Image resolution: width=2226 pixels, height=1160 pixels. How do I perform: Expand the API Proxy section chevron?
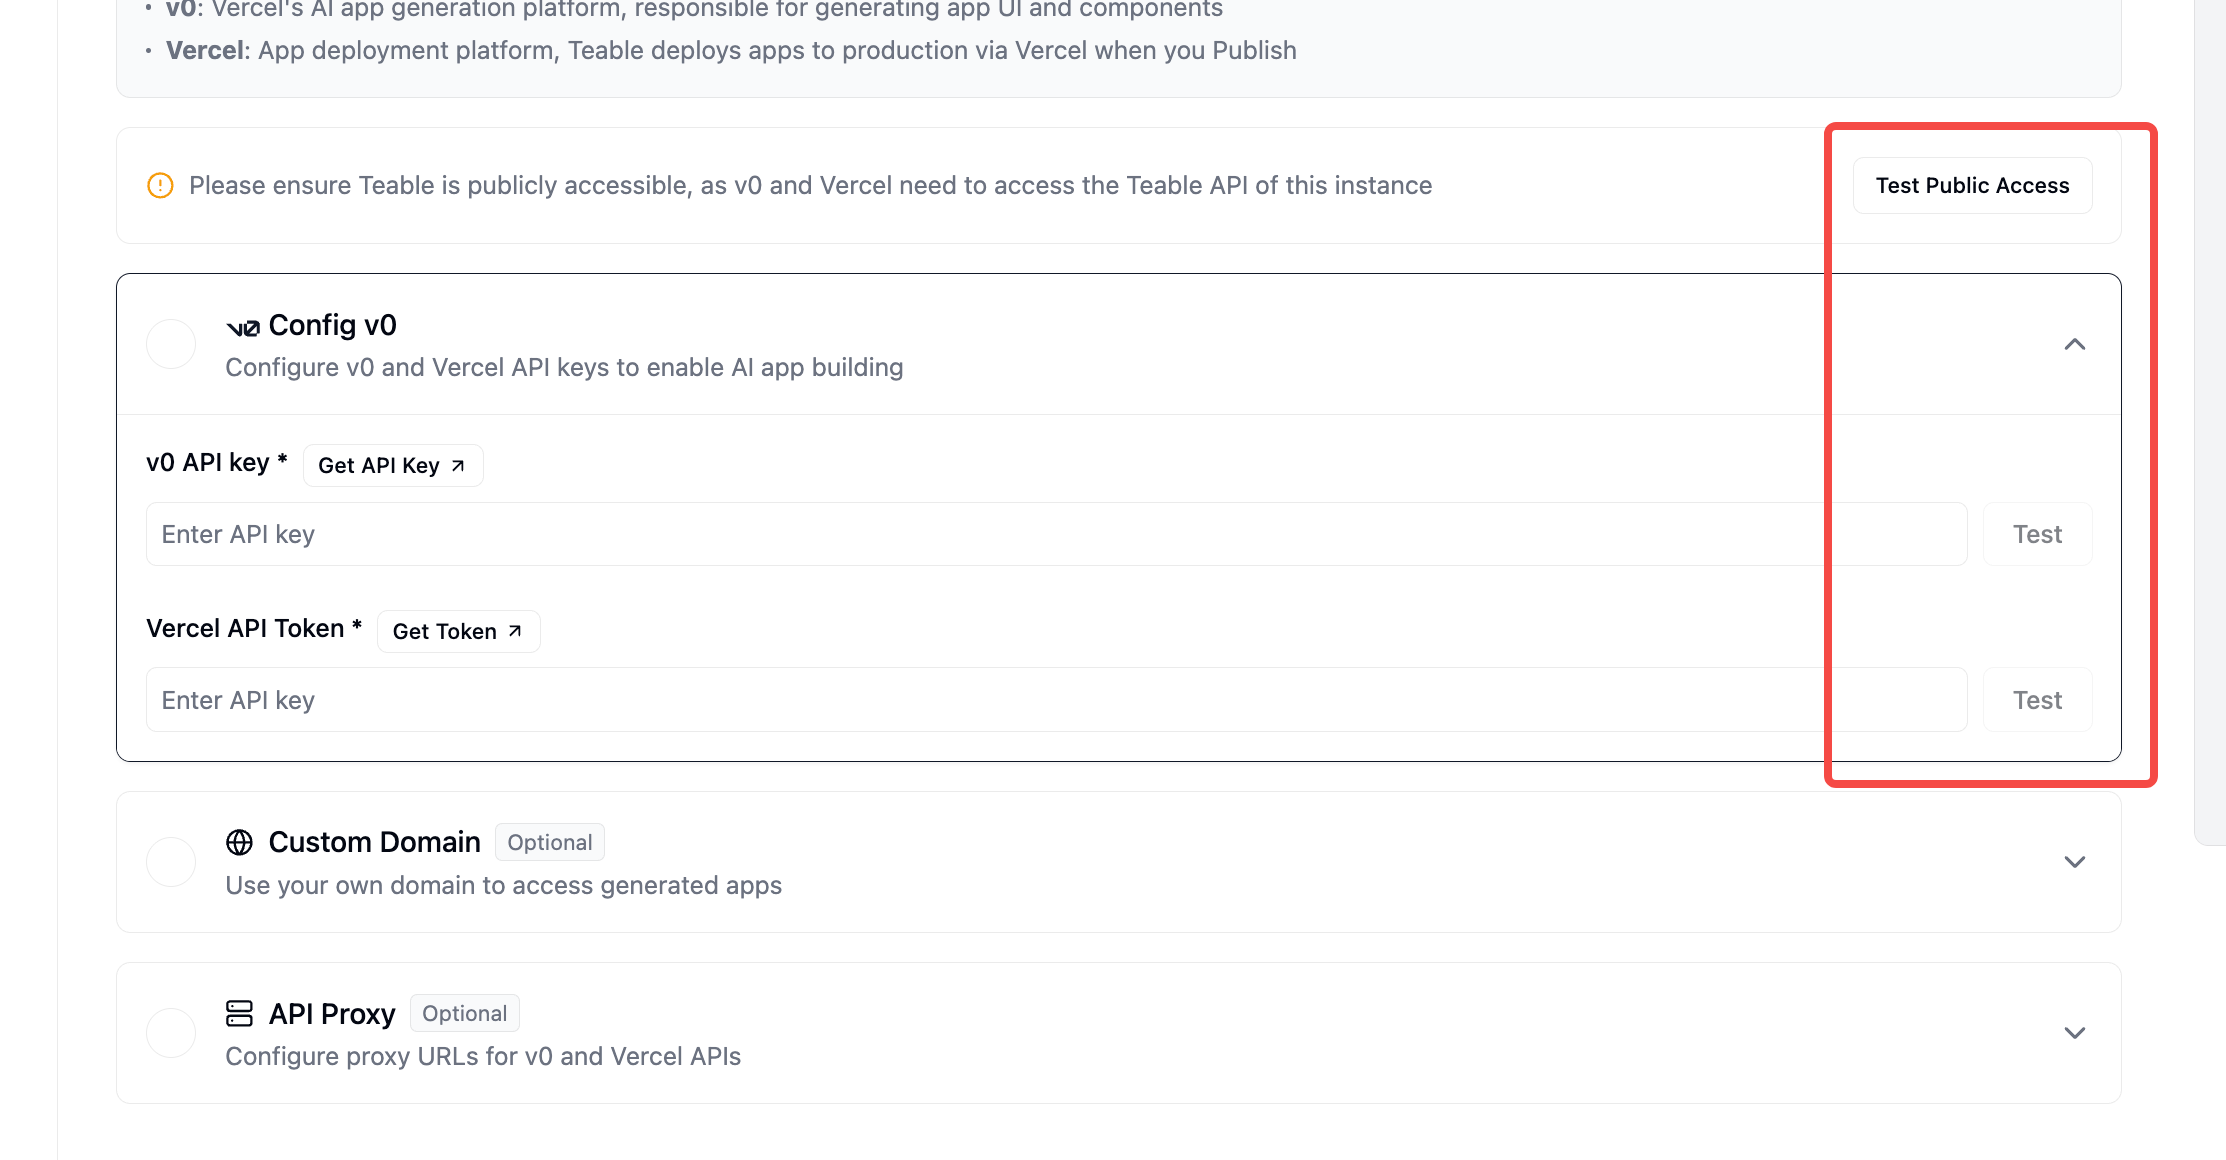click(2074, 1033)
